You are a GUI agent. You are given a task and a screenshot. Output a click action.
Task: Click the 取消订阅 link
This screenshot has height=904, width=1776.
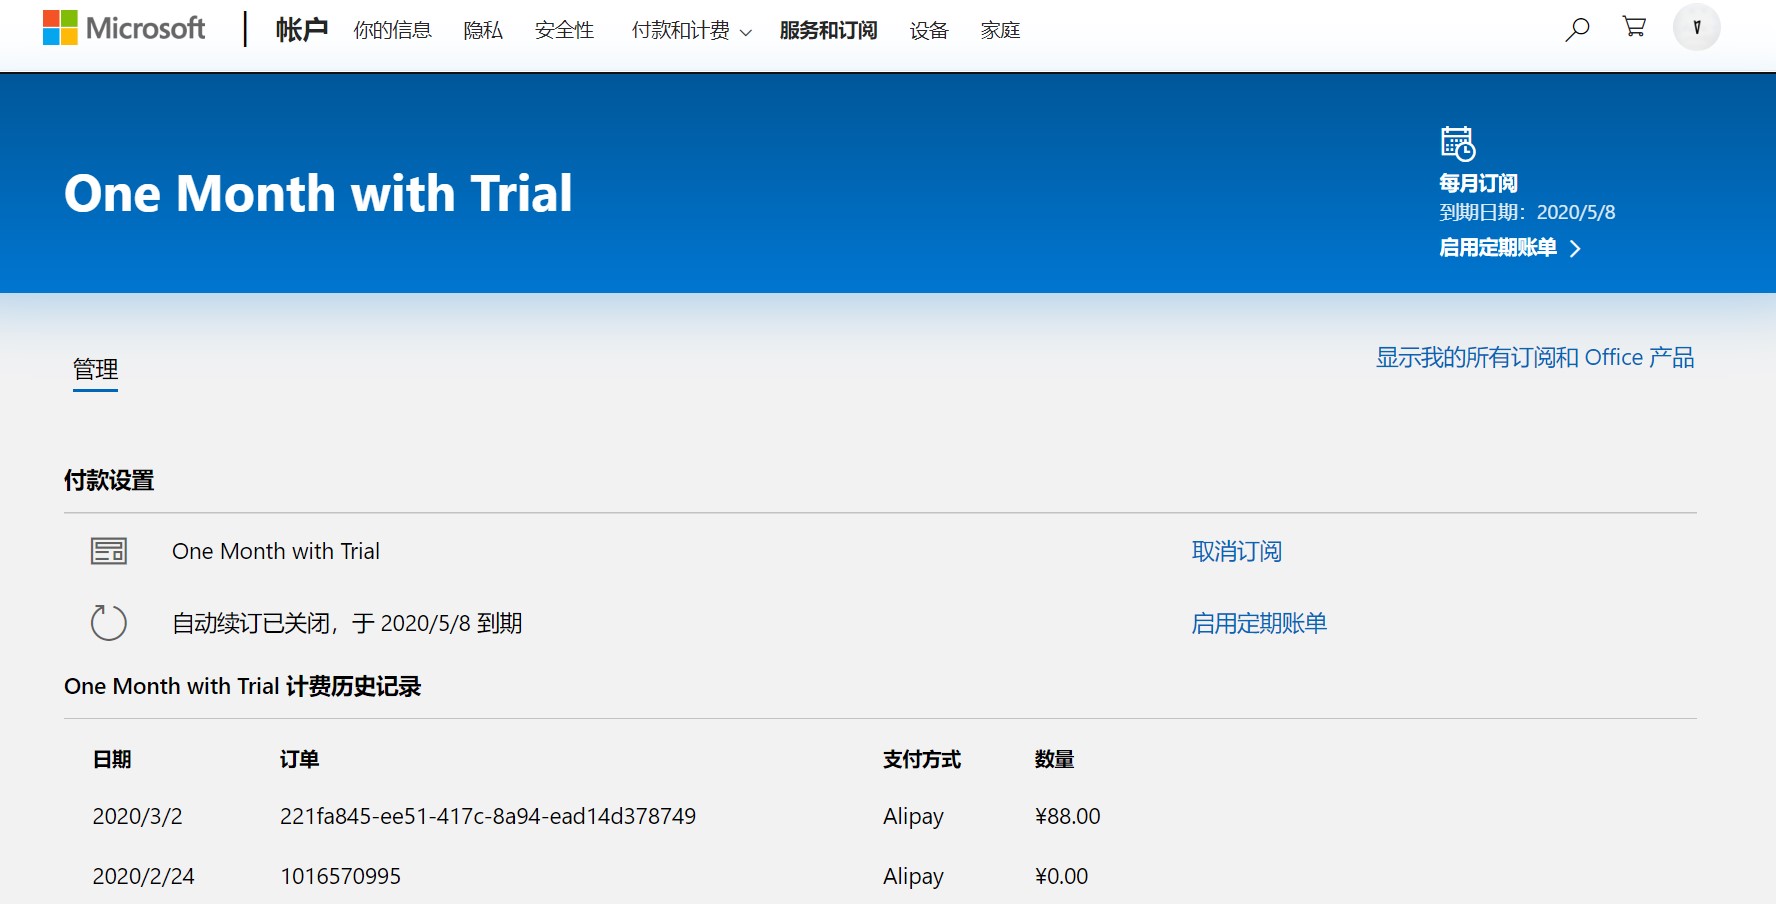coord(1237,551)
